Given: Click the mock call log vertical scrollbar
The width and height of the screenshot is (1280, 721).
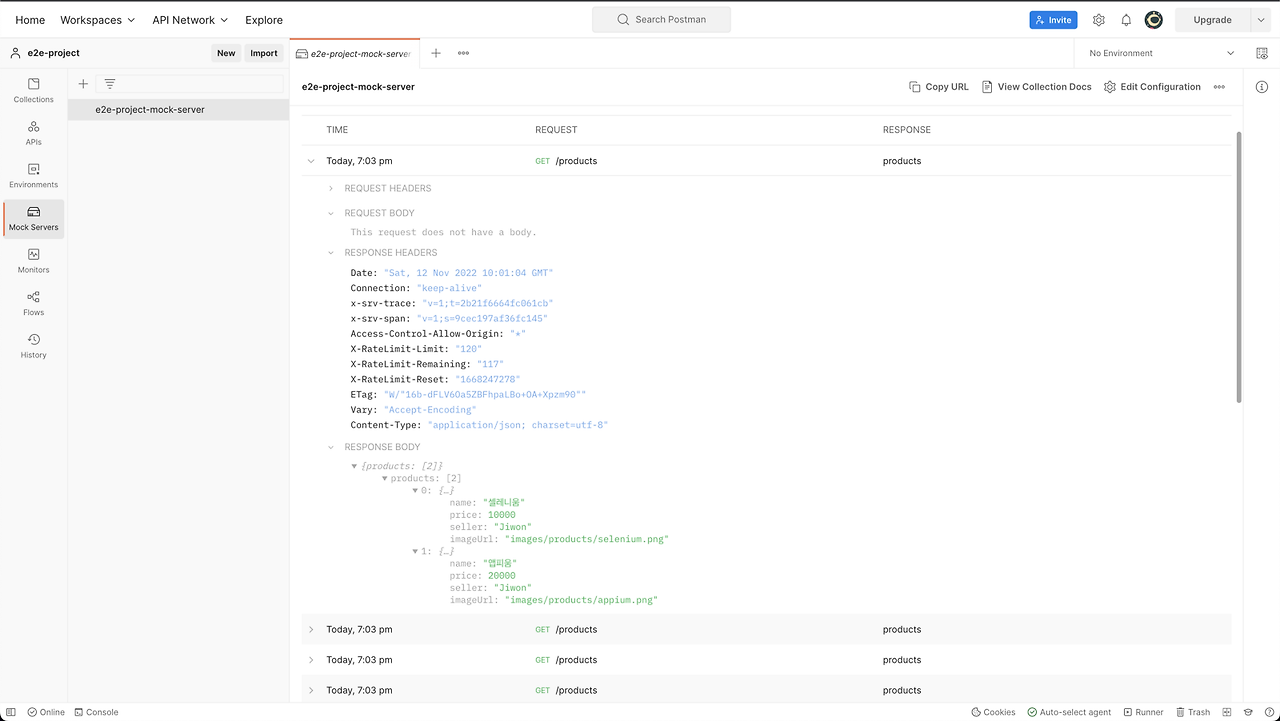Looking at the screenshot, I should pyautogui.click(x=1240, y=268).
